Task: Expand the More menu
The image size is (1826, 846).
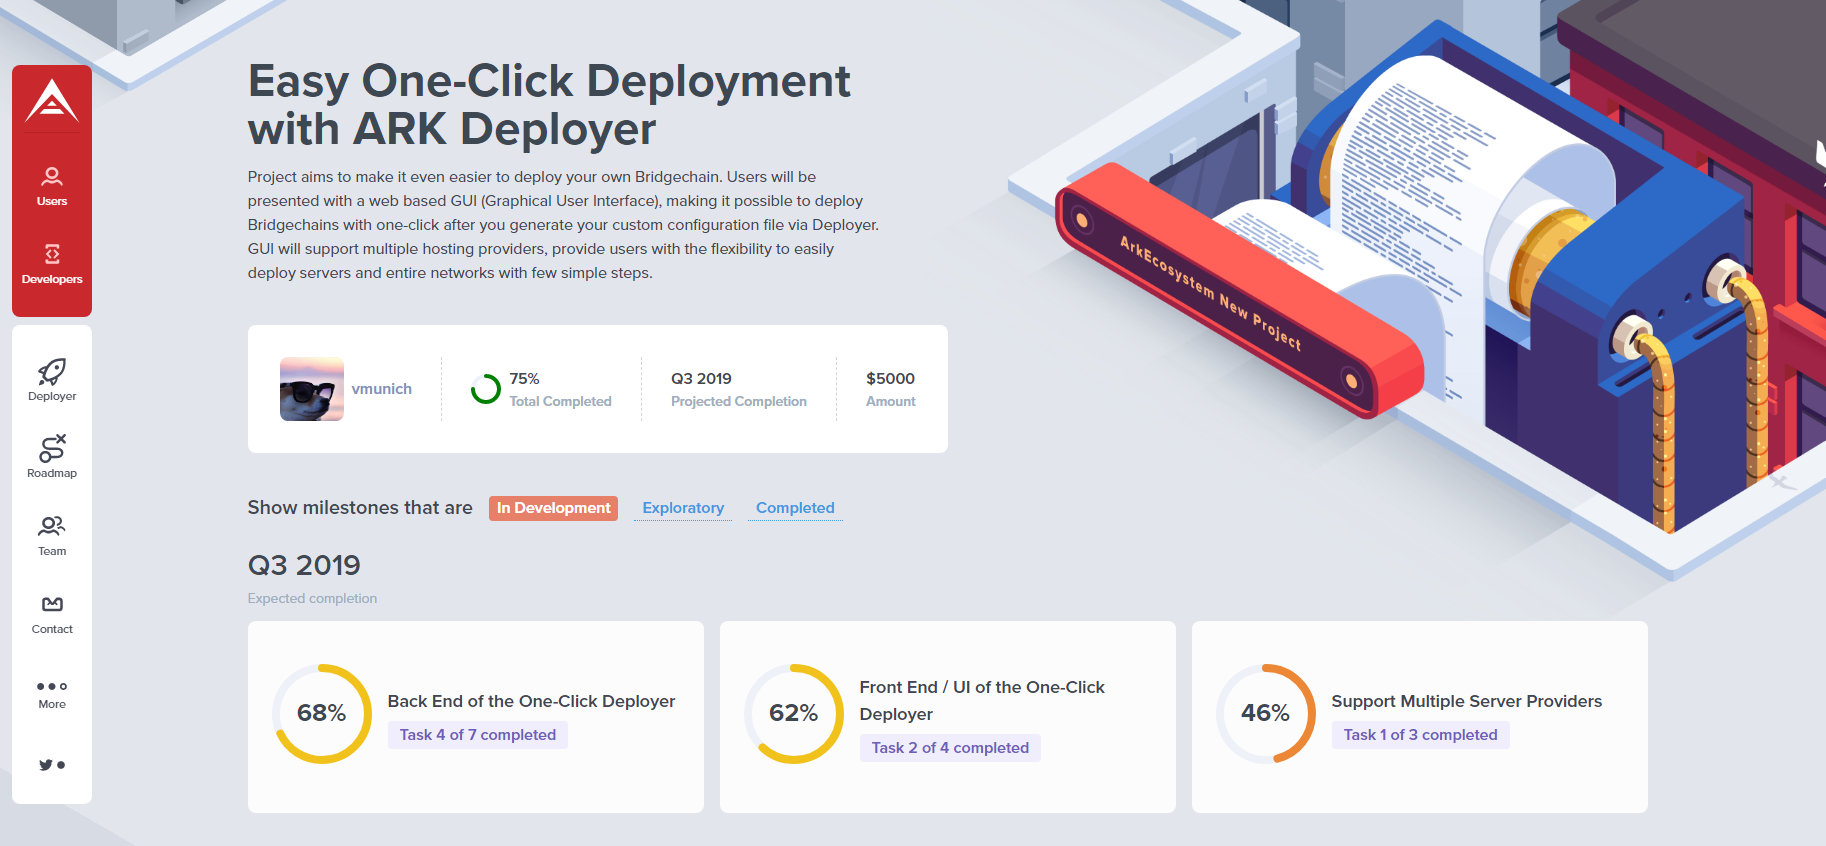Action: pos(52,694)
